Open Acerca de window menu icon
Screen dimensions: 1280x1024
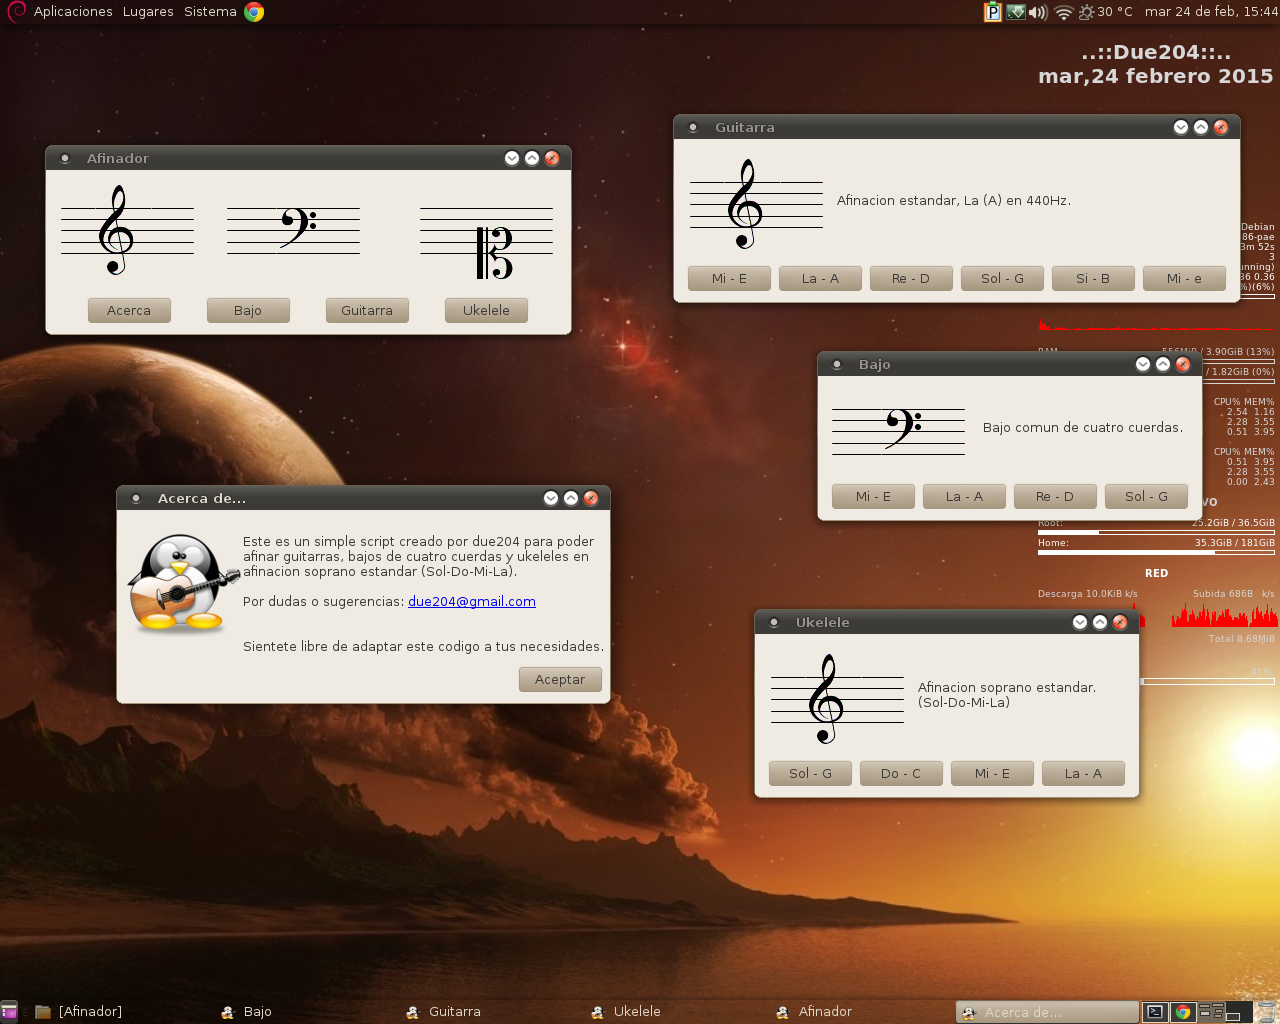(x=136, y=498)
